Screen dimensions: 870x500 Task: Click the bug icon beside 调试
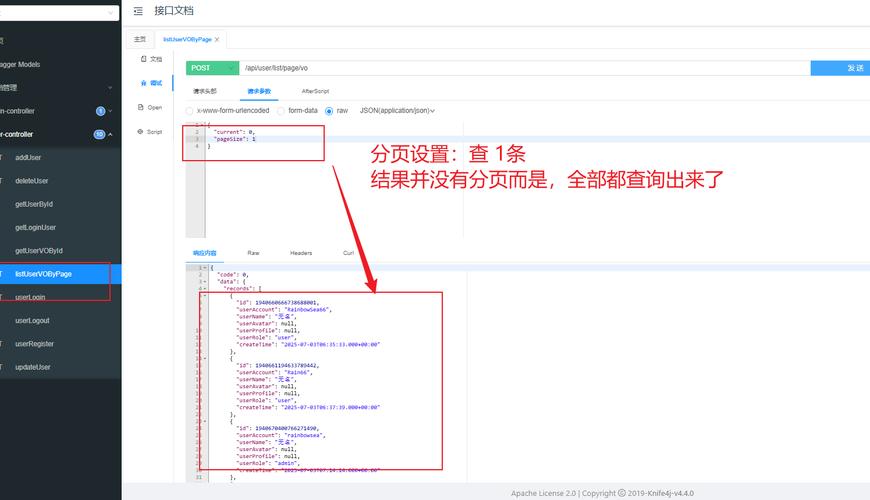[144, 83]
